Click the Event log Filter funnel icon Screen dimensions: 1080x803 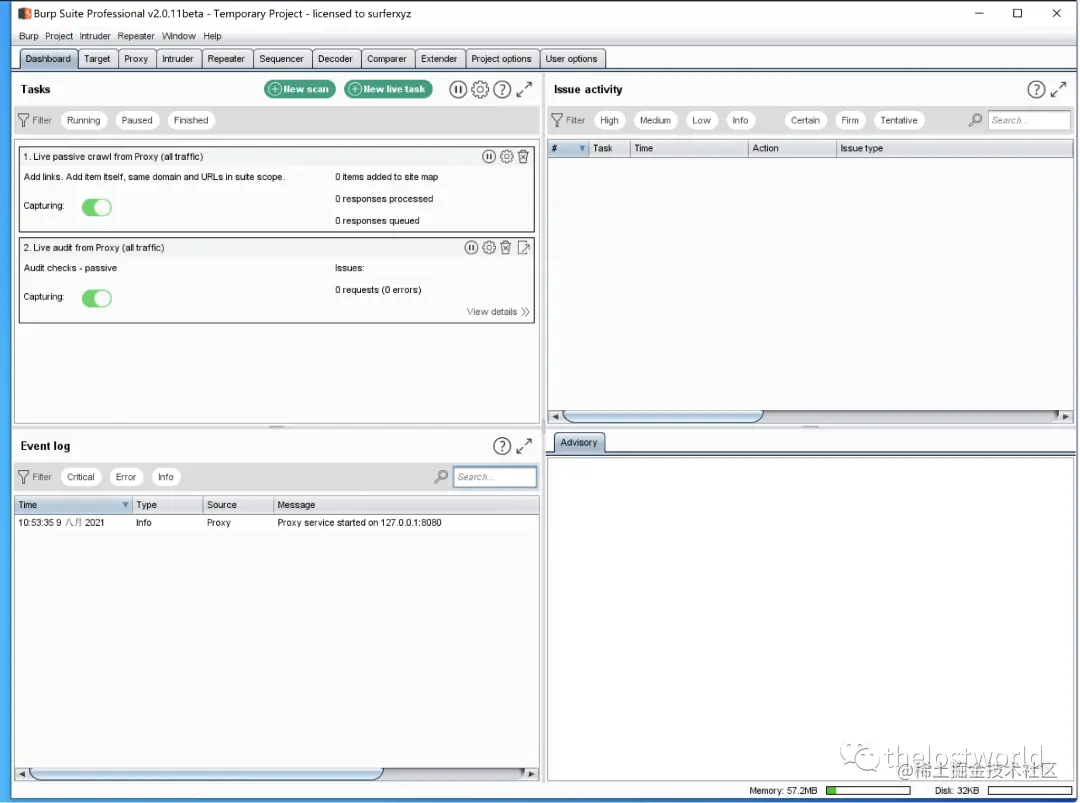click(23, 477)
